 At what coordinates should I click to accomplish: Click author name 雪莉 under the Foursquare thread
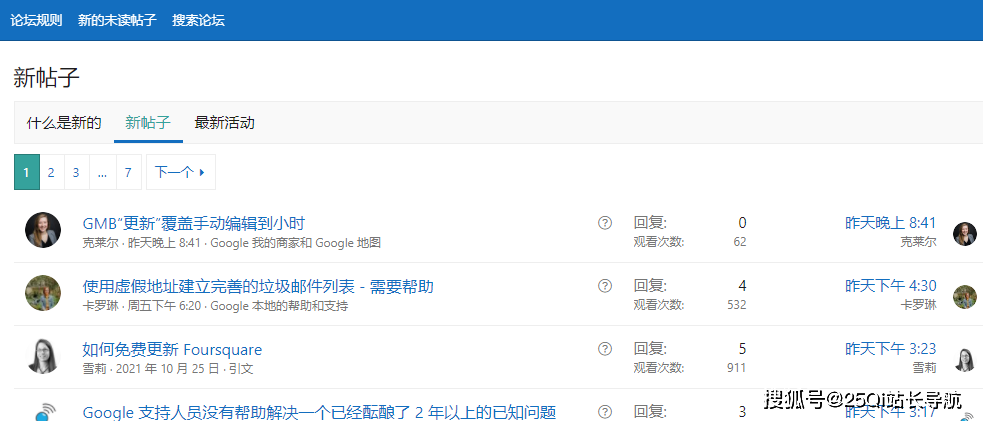(x=95, y=369)
